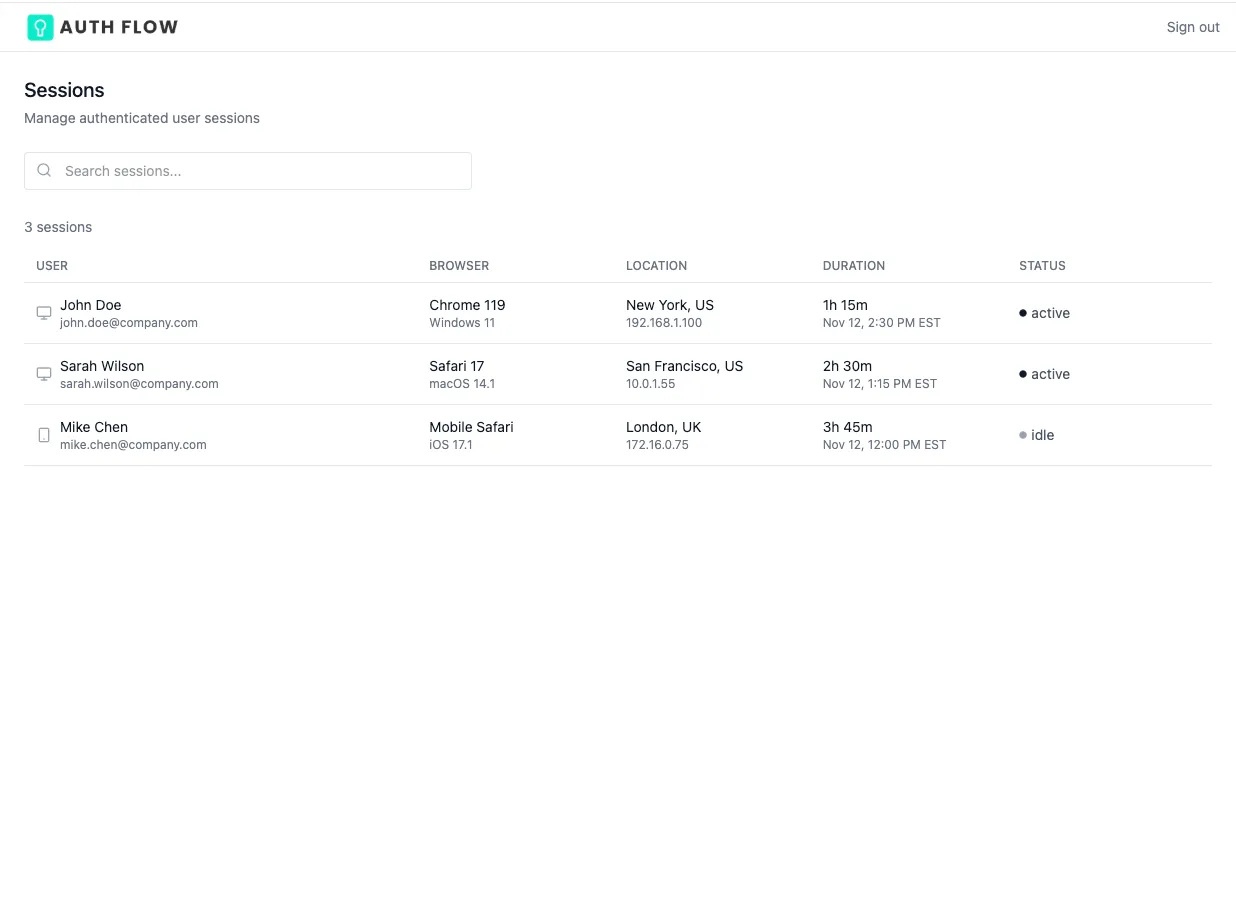The width and height of the screenshot is (1236, 916).
Task: Click London, UK location
Action: tap(664, 427)
